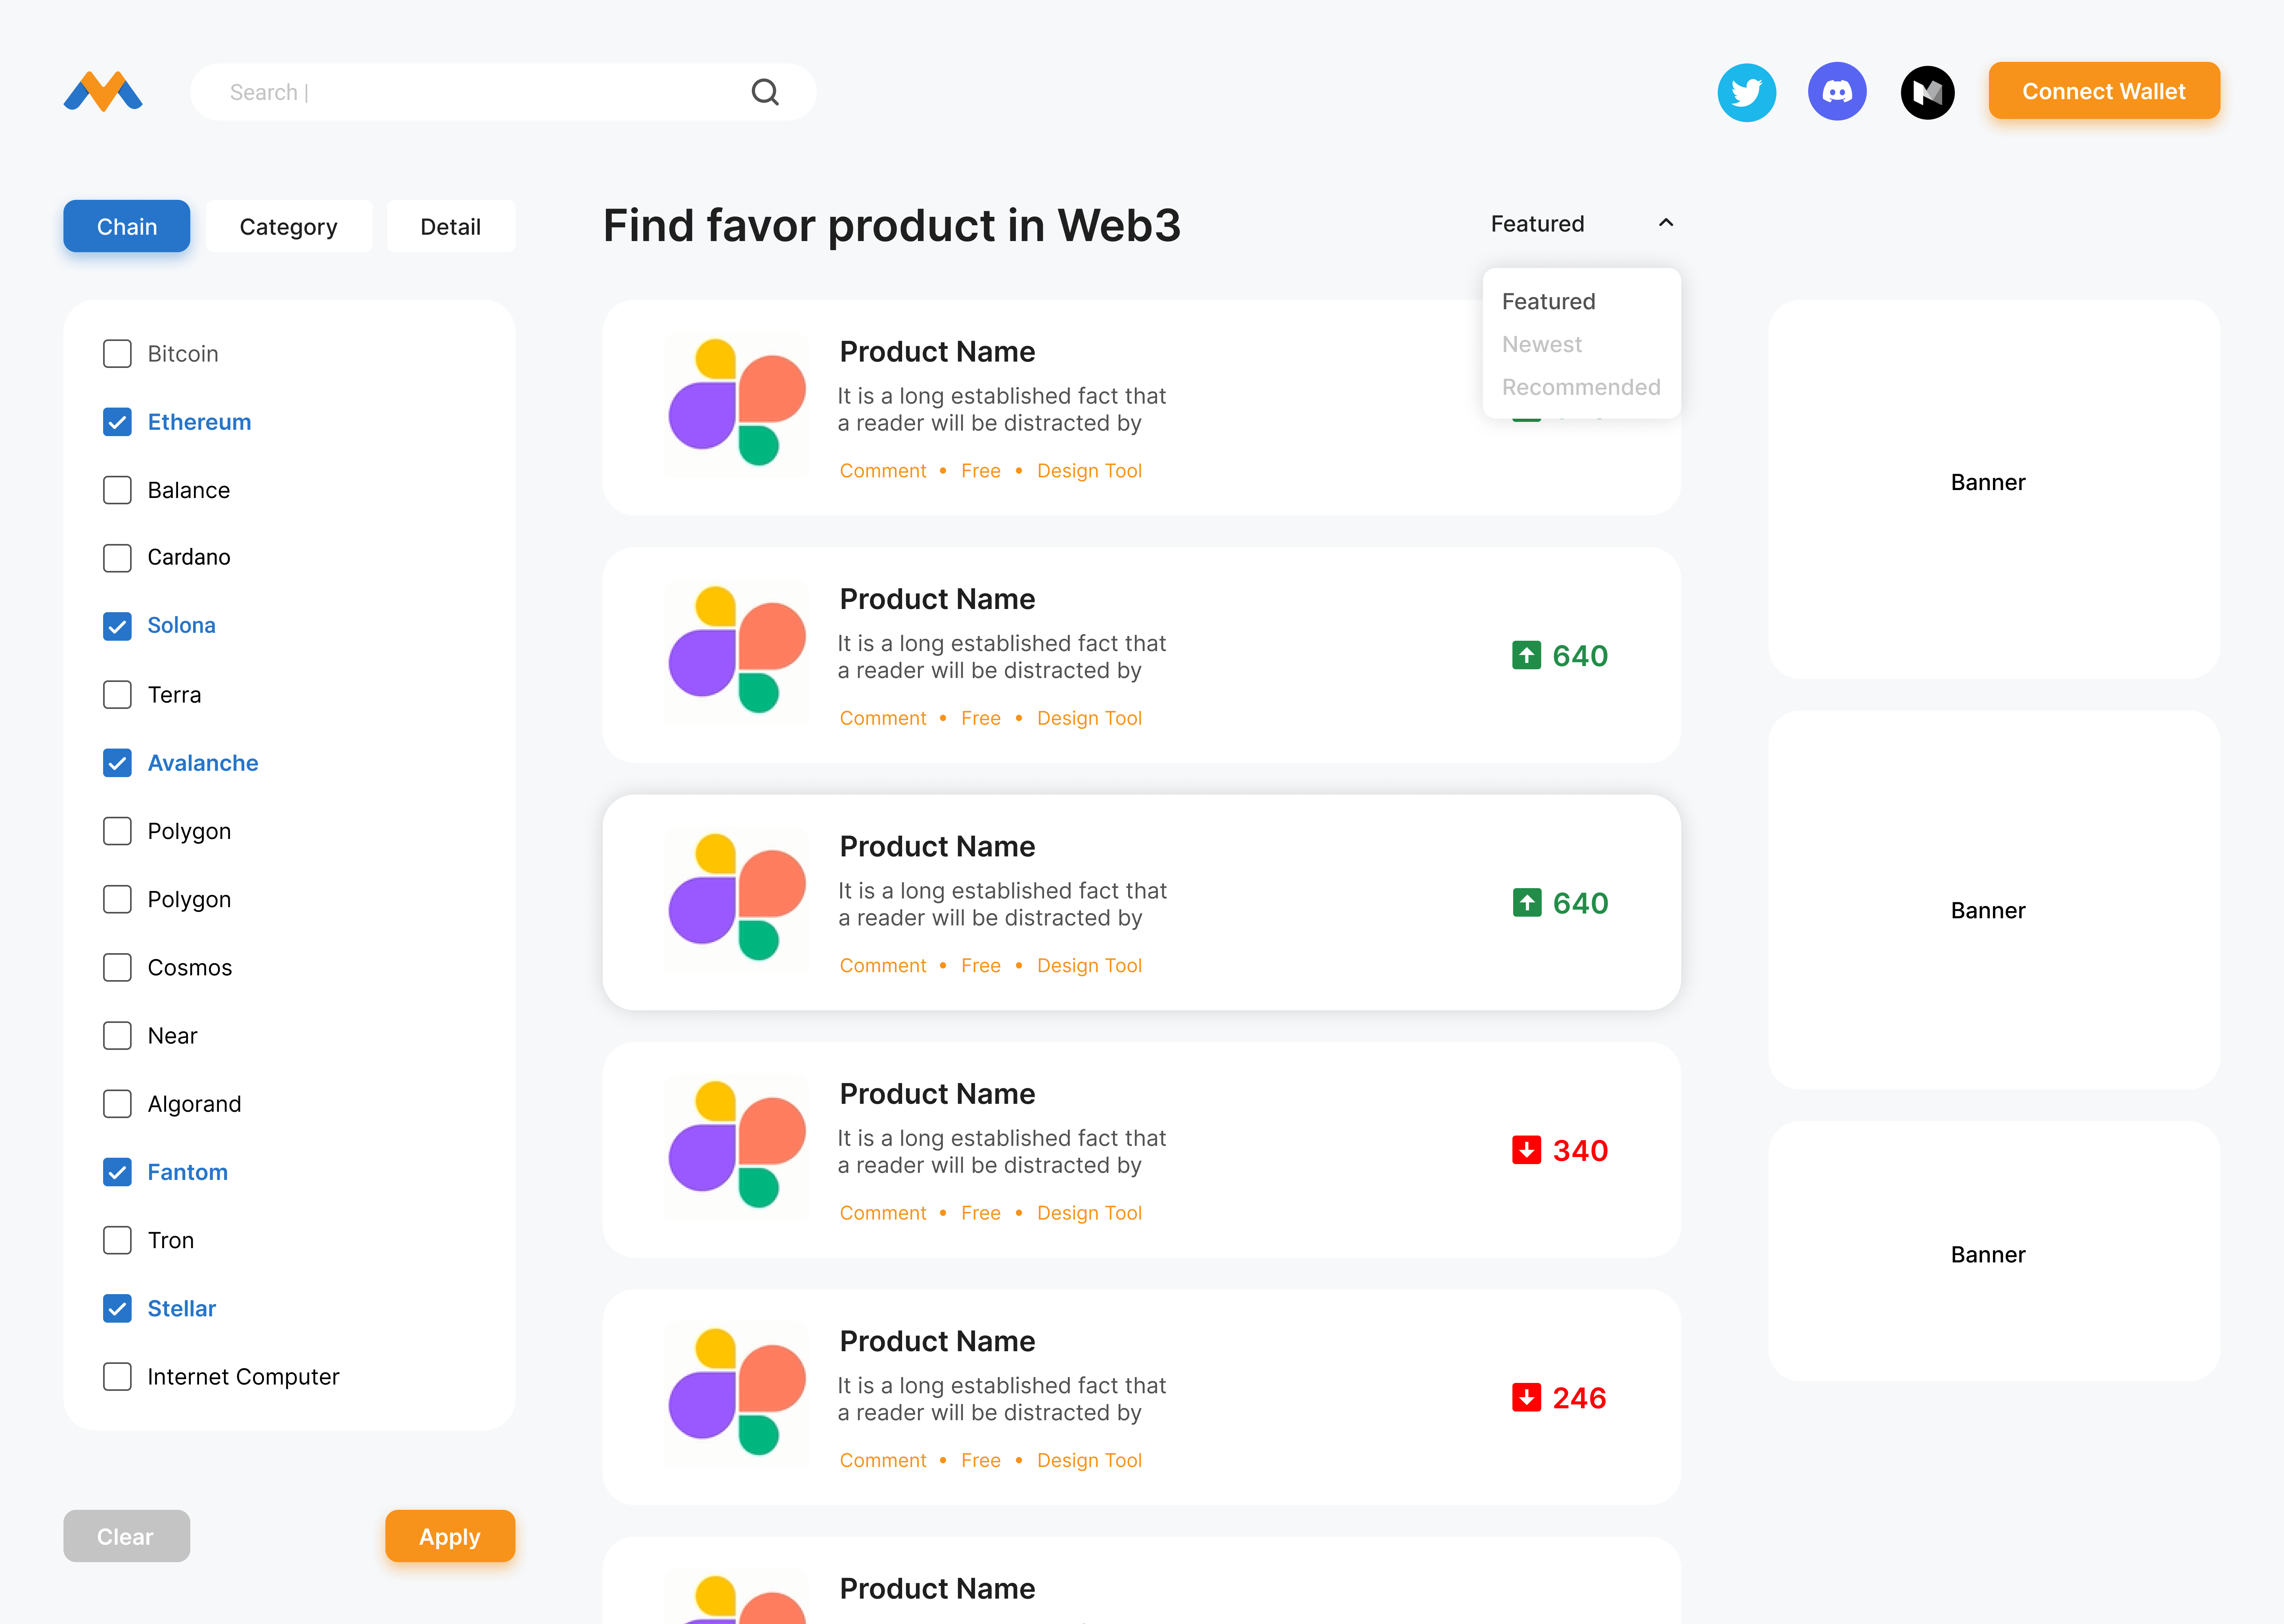This screenshot has height=1624, width=2284.
Task: Select Recommended in the sort menu
Action: (1580, 388)
